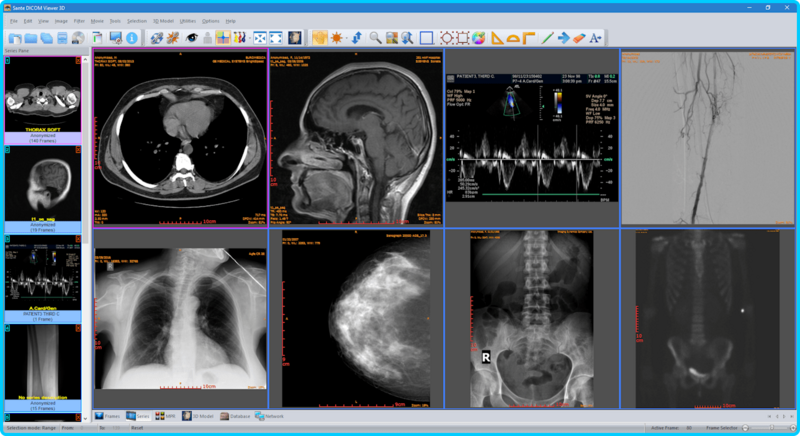Image resolution: width=800 pixels, height=436 pixels.
Task: Click Frame Selector plus button
Action: click(x=792, y=428)
